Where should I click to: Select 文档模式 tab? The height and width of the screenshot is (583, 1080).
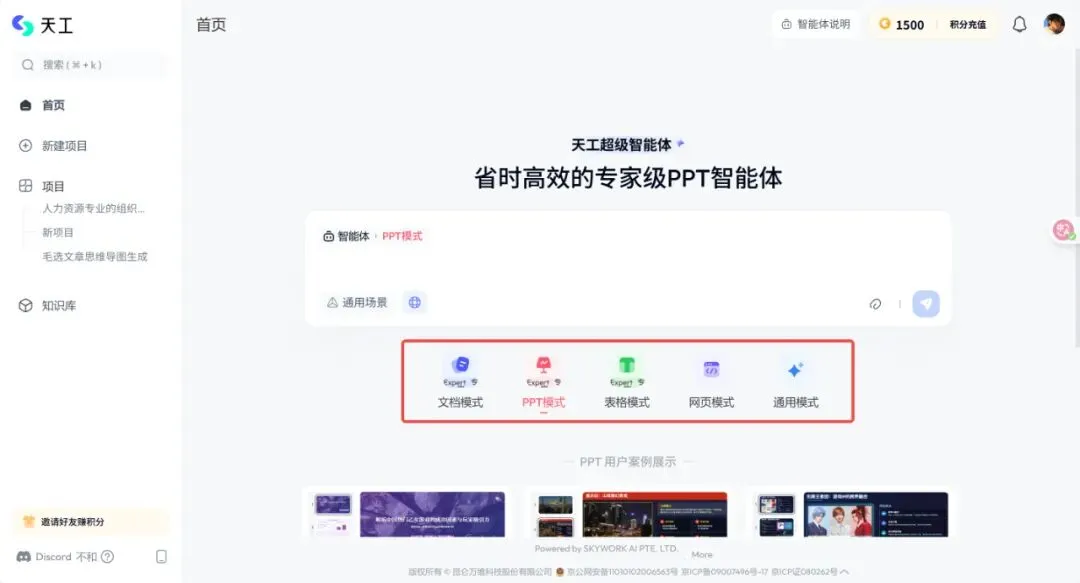(x=460, y=382)
